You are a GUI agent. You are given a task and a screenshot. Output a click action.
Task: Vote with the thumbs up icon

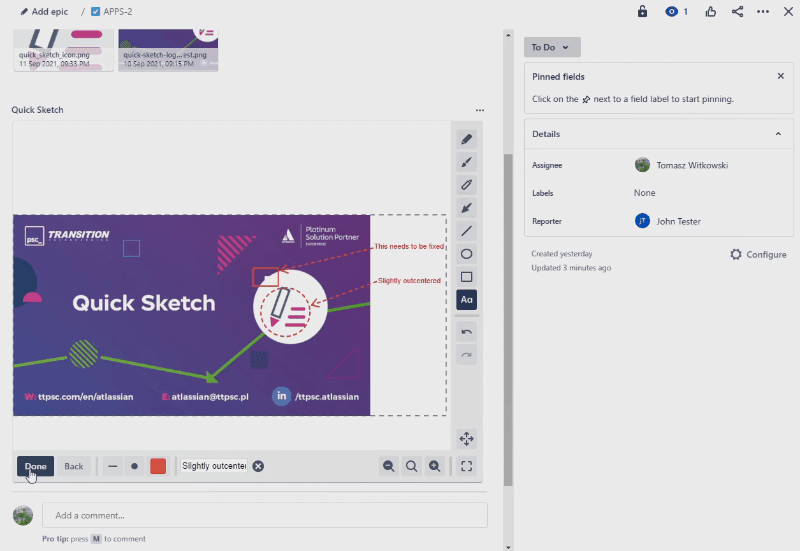tap(711, 11)
